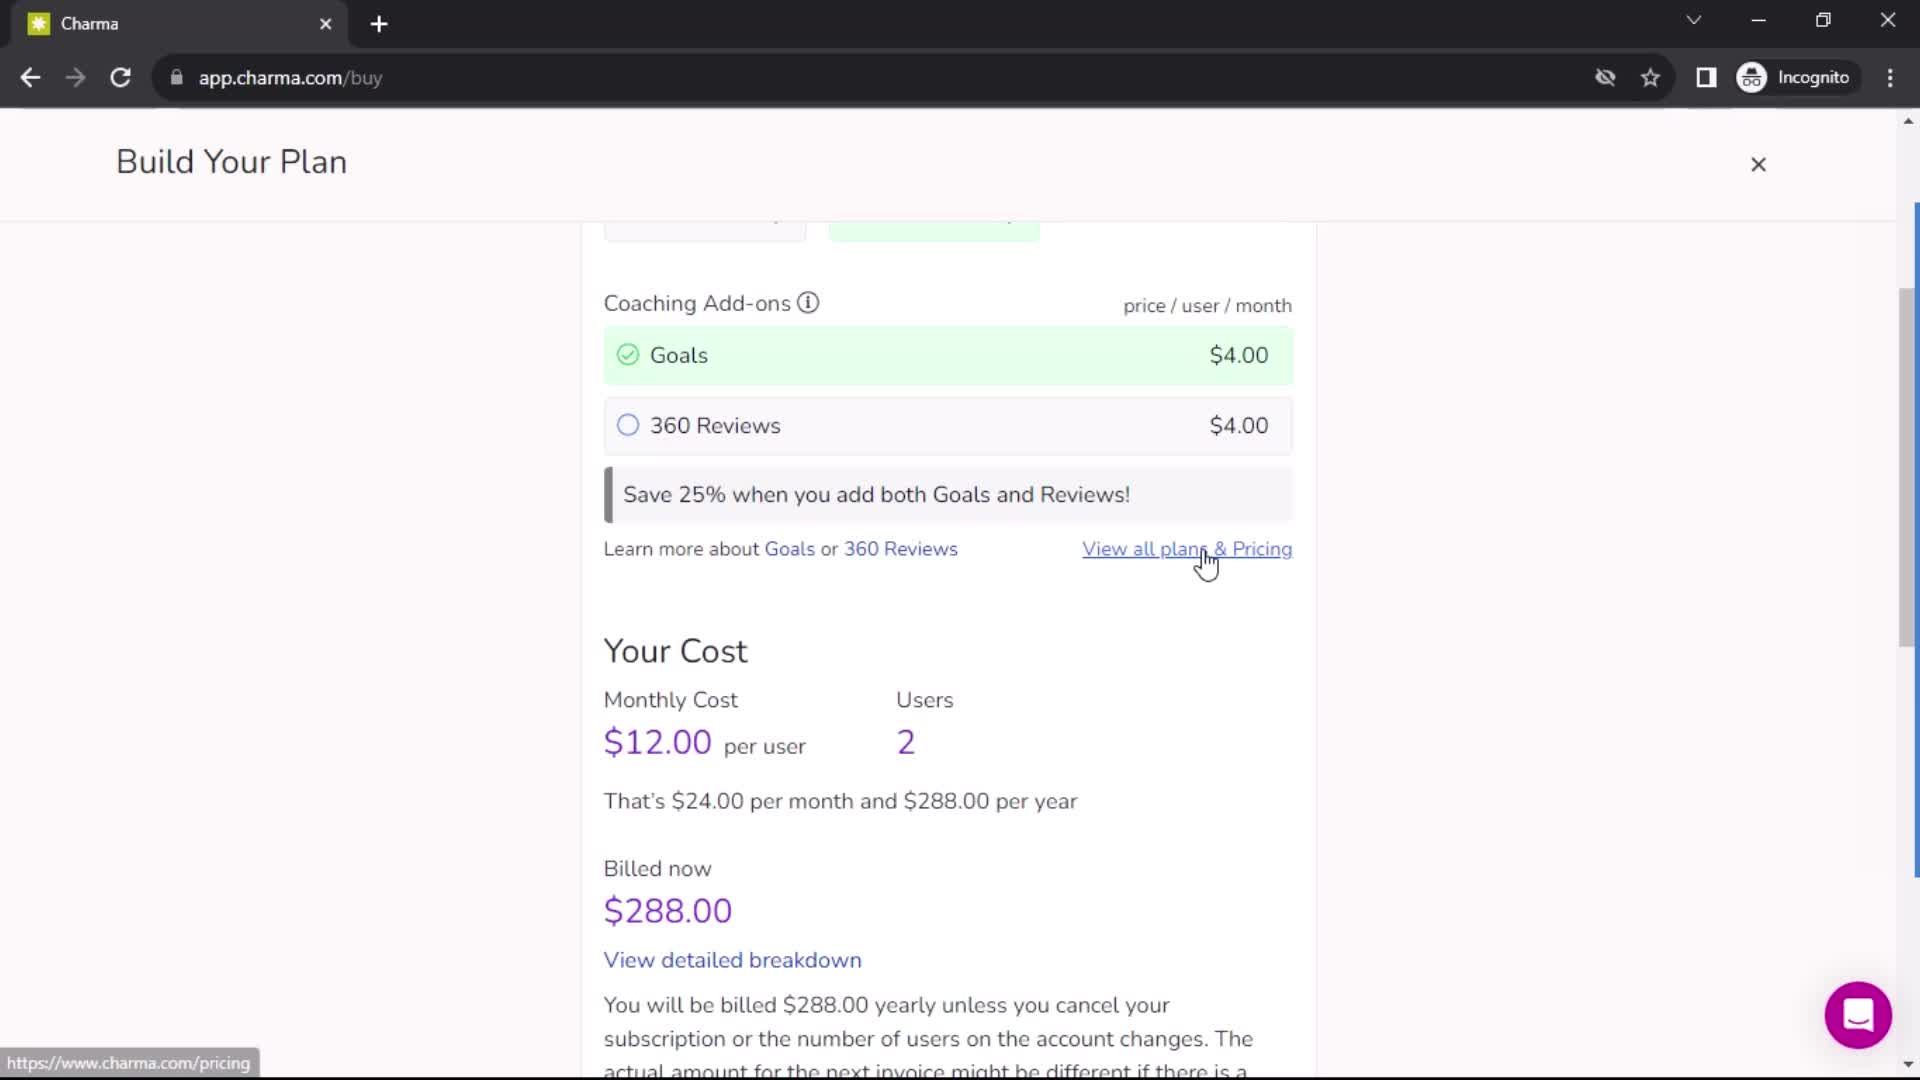Select the 360 Reviews radio button
The image size is (1920, 1080).
(x=628, y=425)
